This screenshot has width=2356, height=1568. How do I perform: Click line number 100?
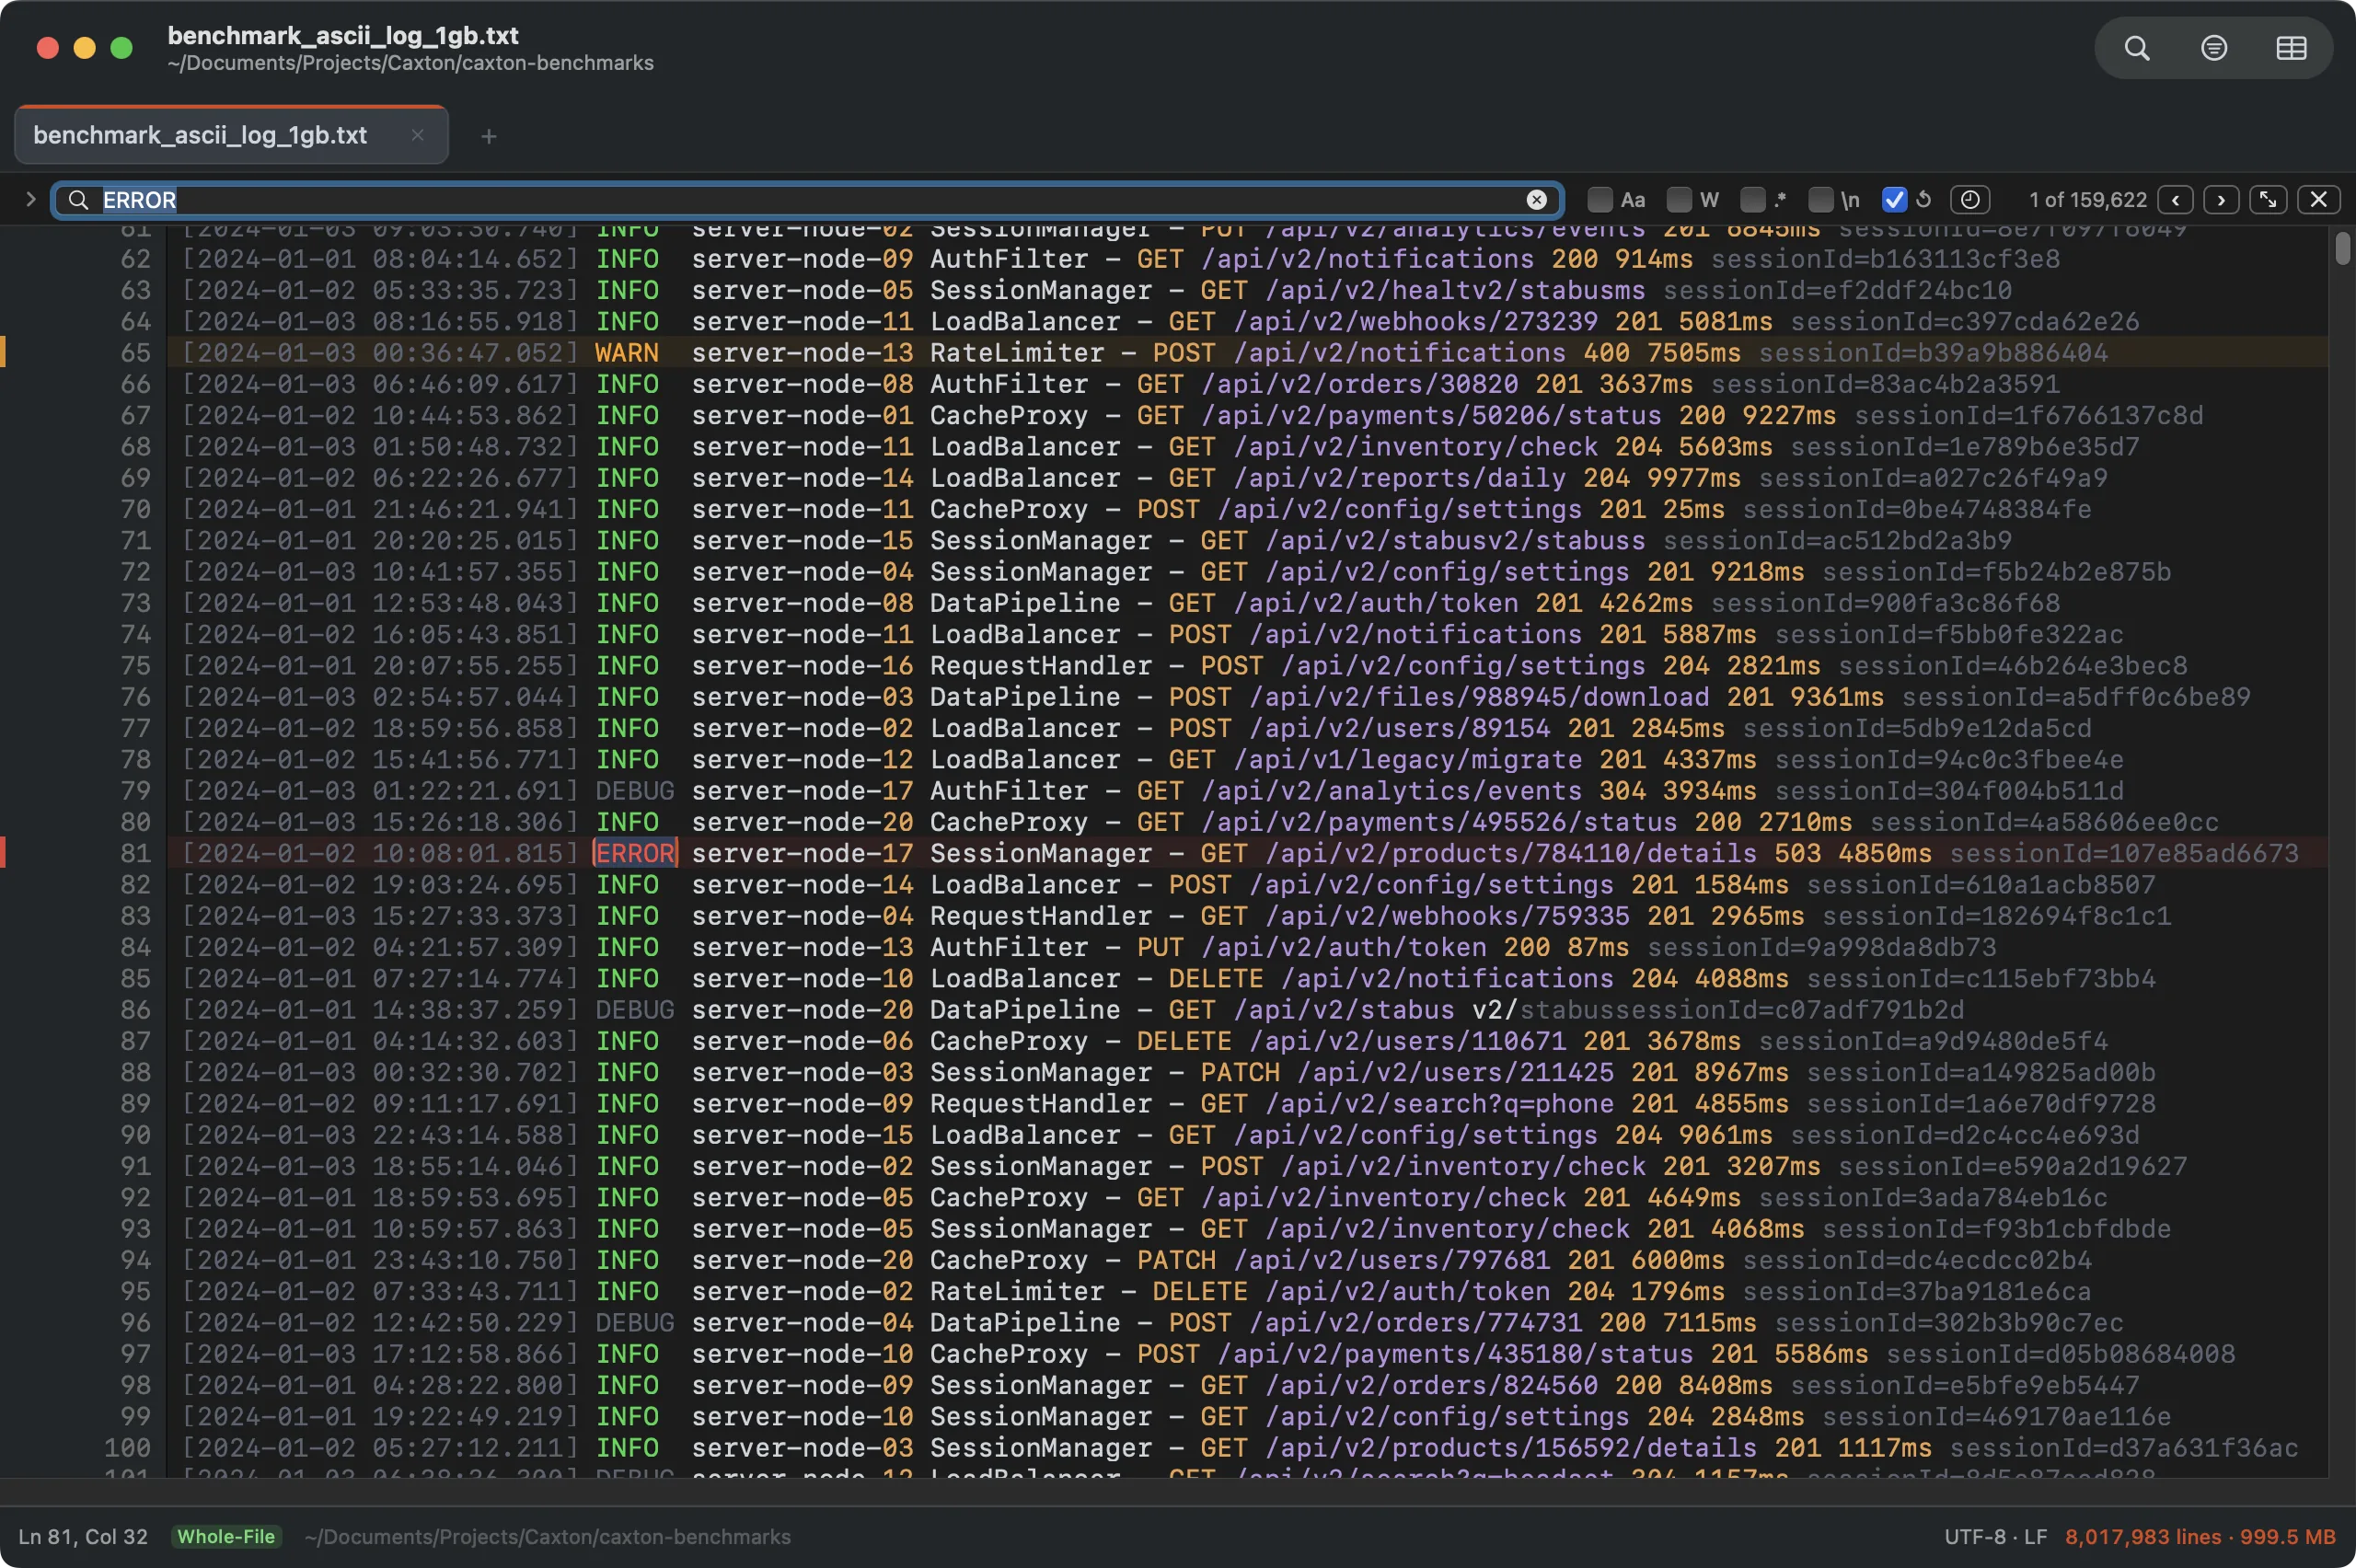[x=128, y=1448]
